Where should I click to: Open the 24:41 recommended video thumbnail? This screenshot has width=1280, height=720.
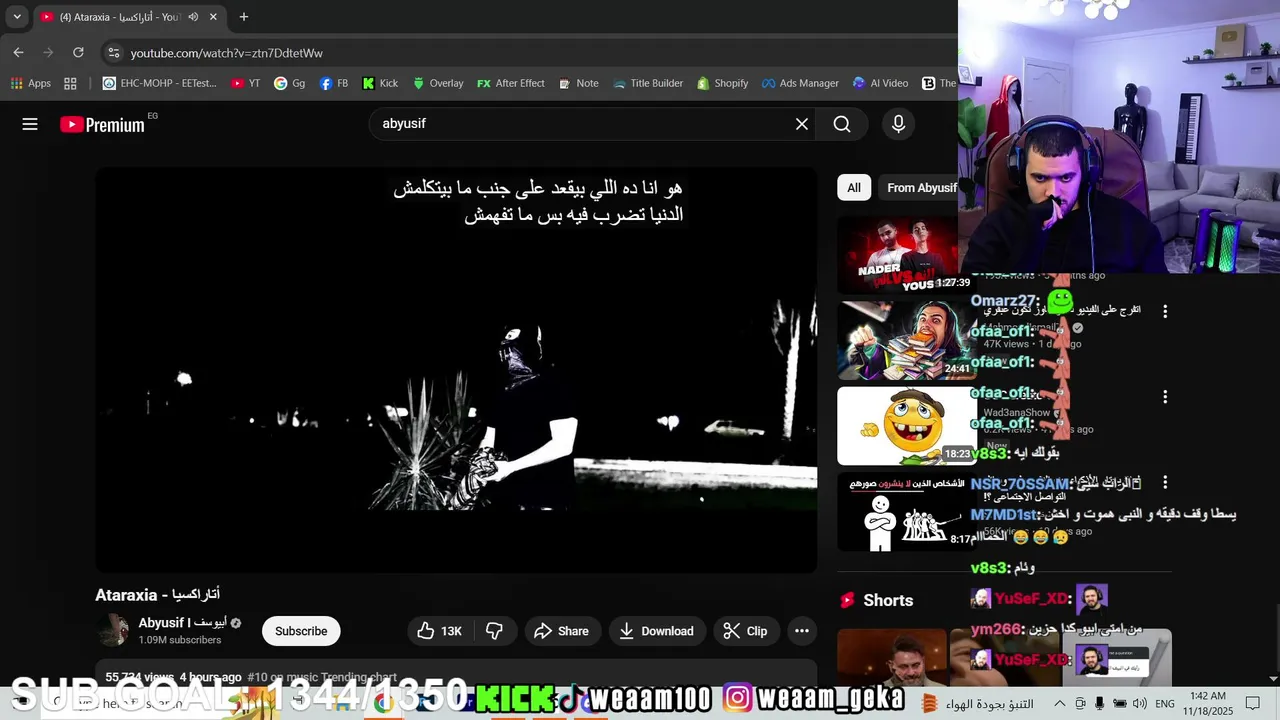[x=906, y=341]
